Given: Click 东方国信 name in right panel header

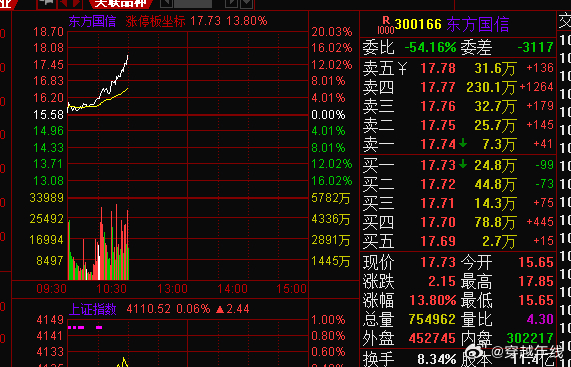Looking at the screenshot, I should tap(477, 24).
